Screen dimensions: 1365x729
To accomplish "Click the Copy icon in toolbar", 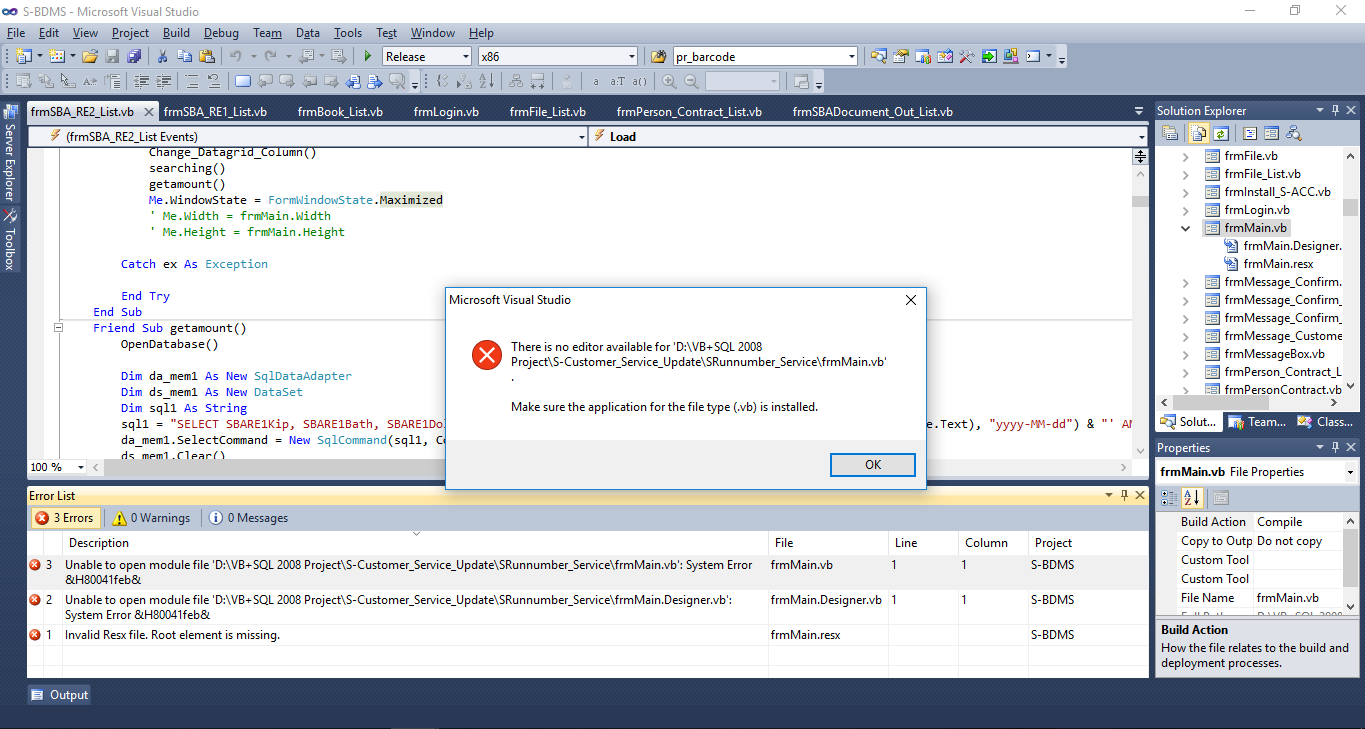I will tap(185, 56).
